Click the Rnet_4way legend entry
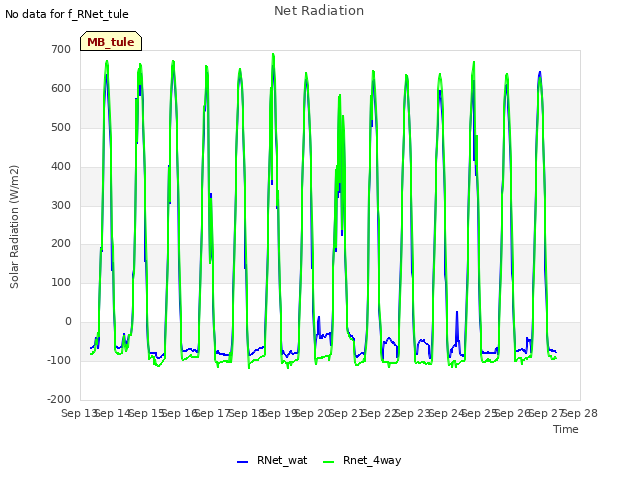This screenshot has height=480, width=640. (362, 460)
